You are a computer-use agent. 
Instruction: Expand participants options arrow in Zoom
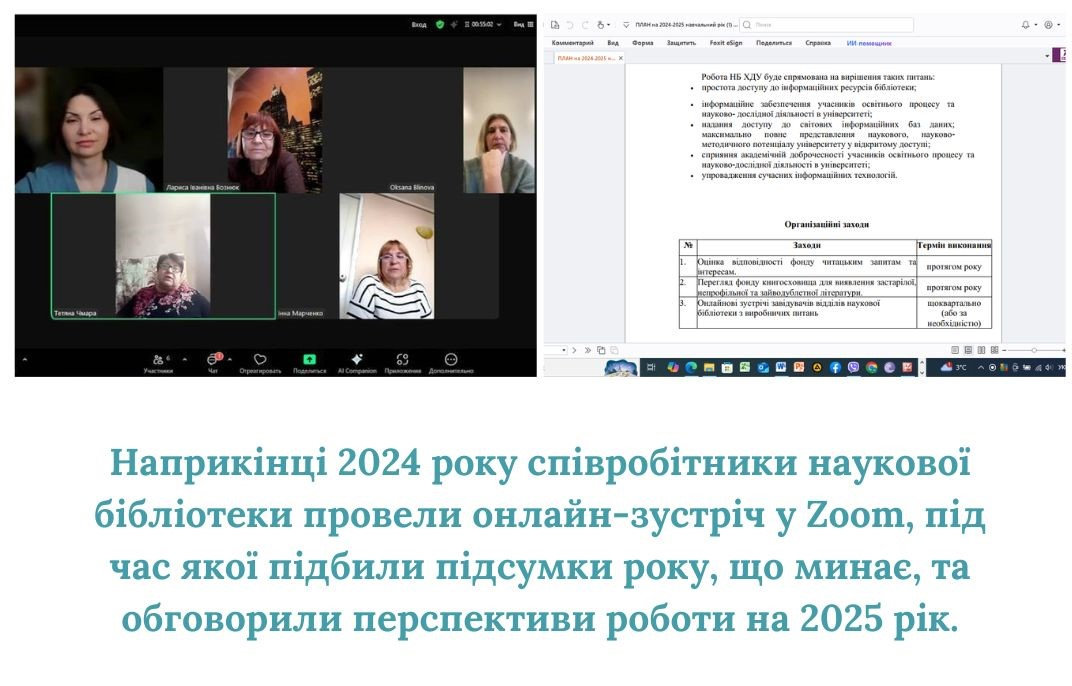point(184,359)
